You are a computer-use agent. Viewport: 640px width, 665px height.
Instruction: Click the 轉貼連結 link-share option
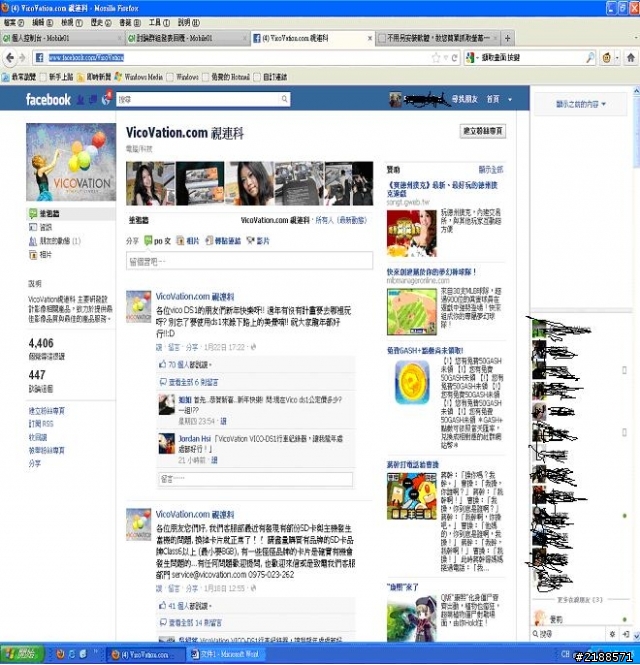[x=223, y=241]
